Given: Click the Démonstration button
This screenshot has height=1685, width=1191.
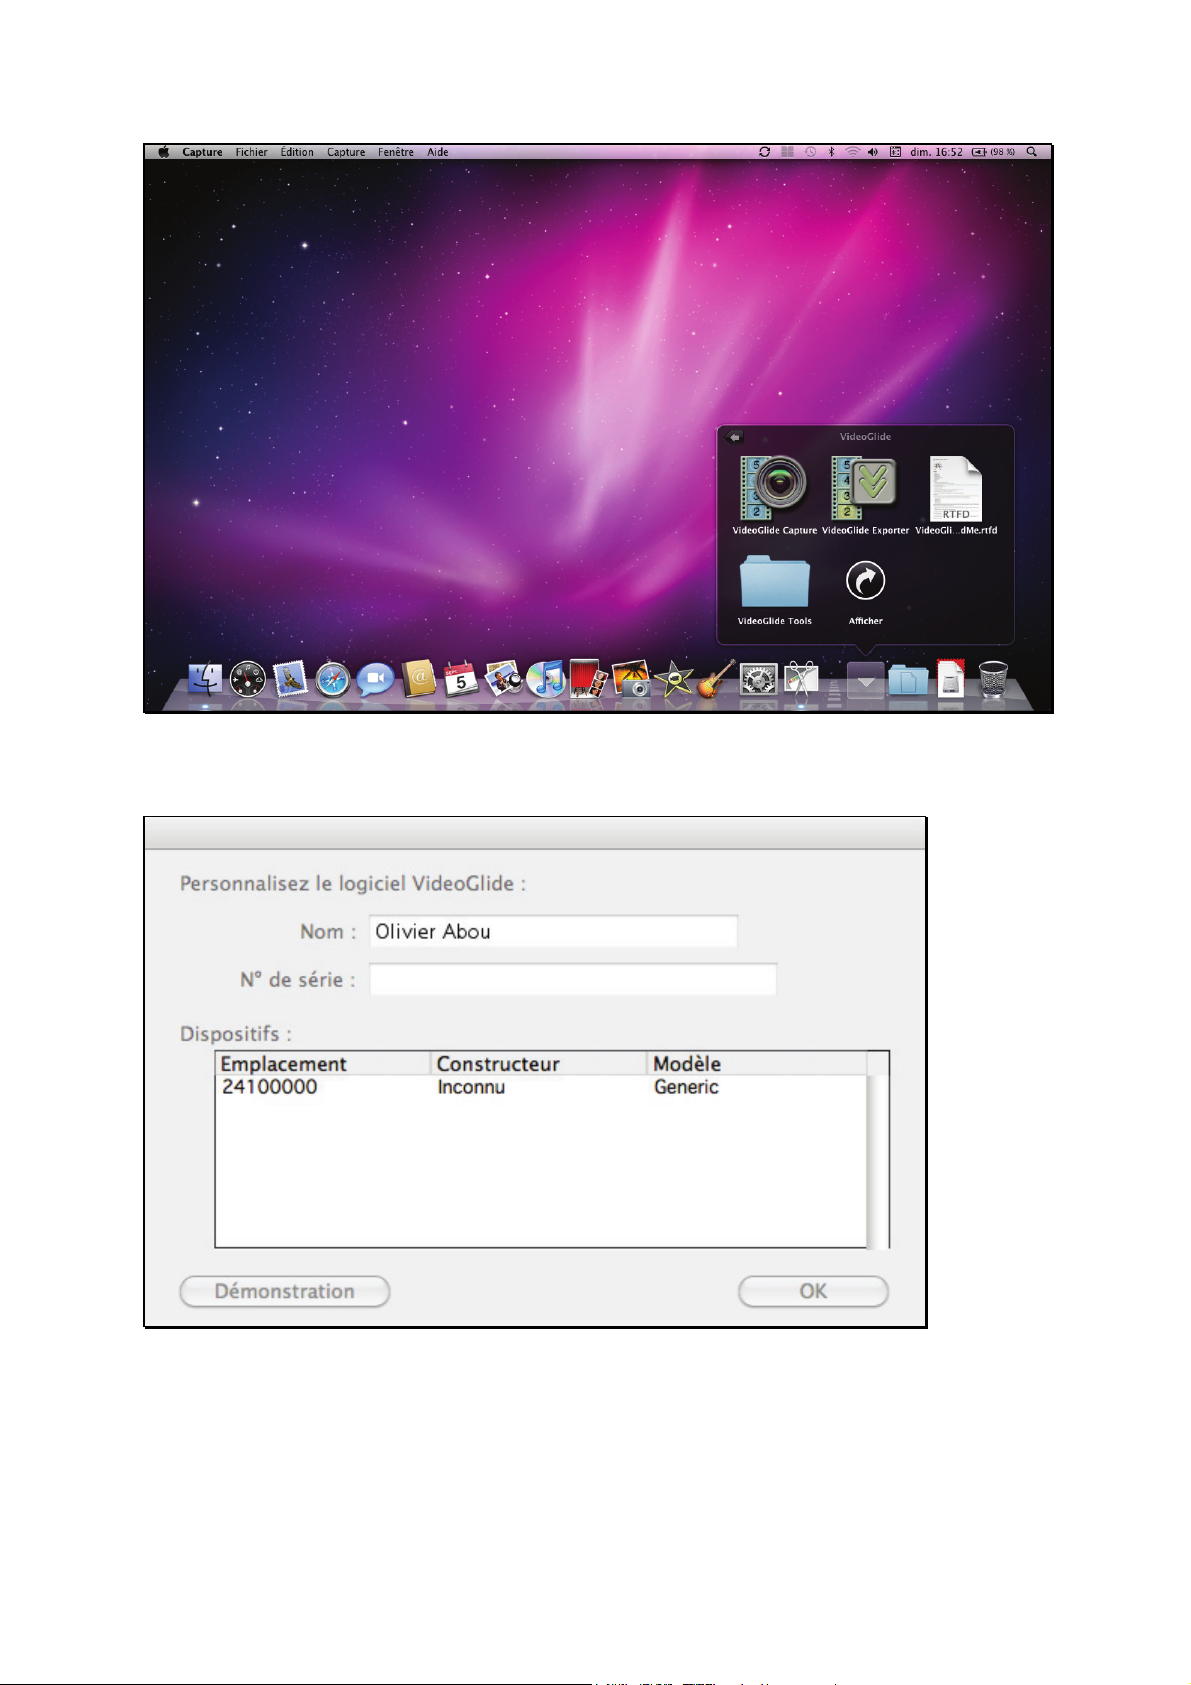Looking at the screenshot, I should [285, 1291].
